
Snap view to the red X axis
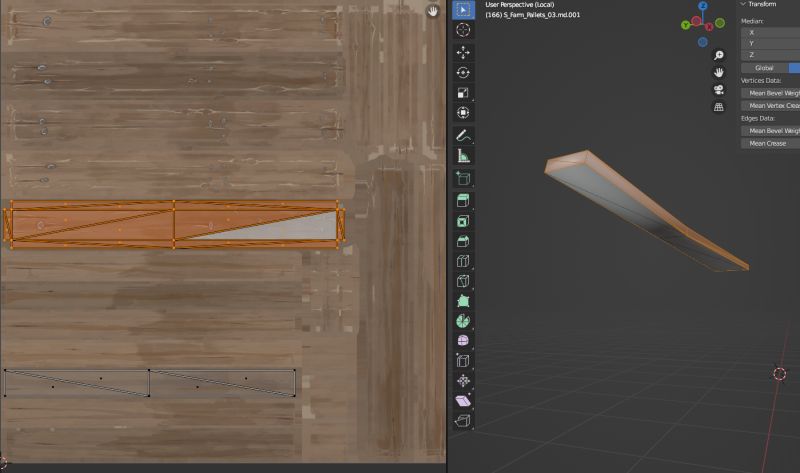coord(709,27)
